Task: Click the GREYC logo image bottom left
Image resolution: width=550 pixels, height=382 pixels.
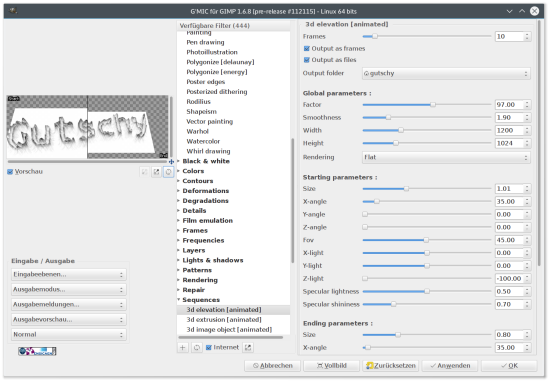Action: pyautogui.click(x=37, y=351)
